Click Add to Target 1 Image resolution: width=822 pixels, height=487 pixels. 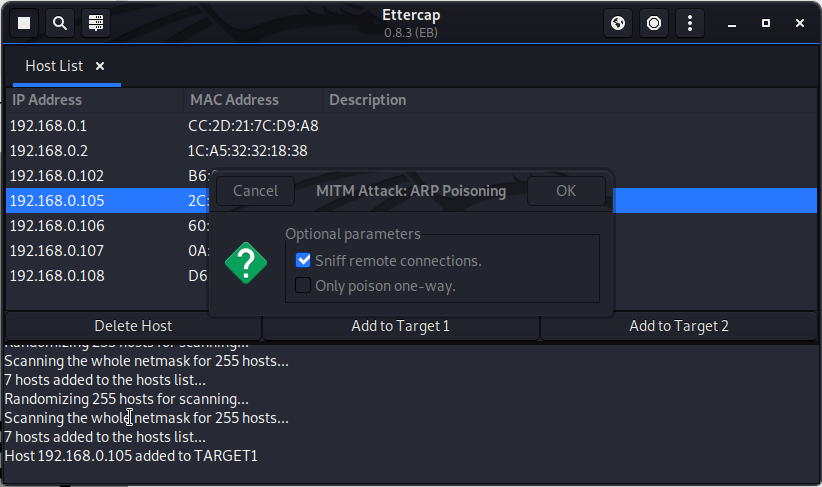pyautogui.click(x=401, y=326)
